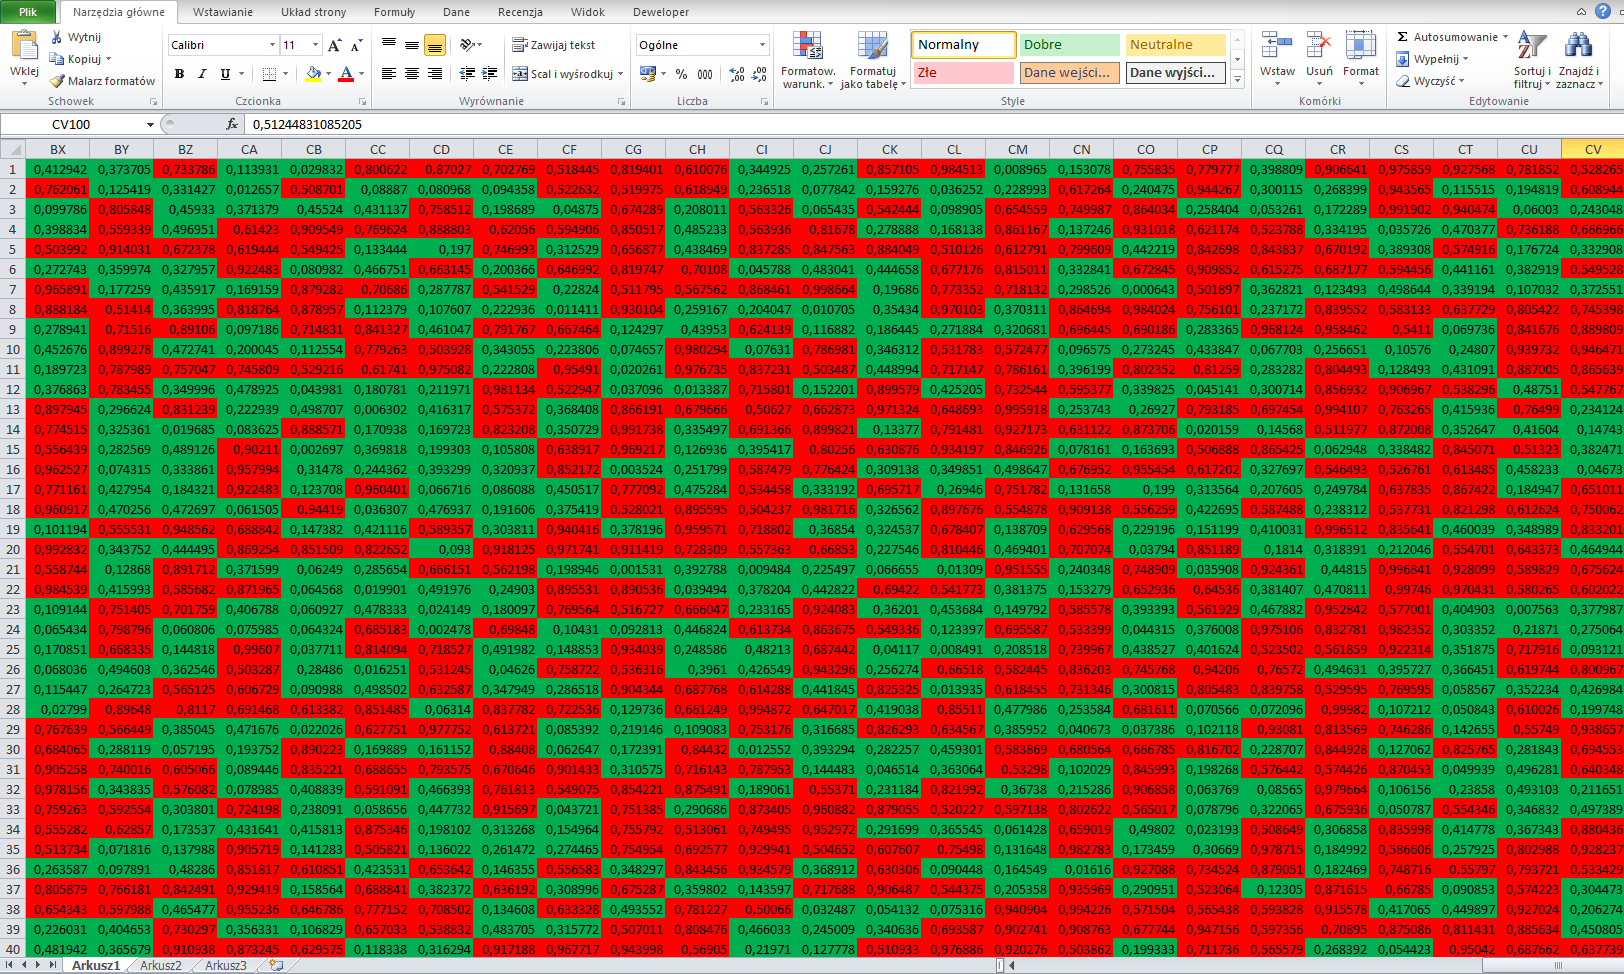Apply the Dobre cell style
Screen dimensions: 1624x974
[1069, 45]
